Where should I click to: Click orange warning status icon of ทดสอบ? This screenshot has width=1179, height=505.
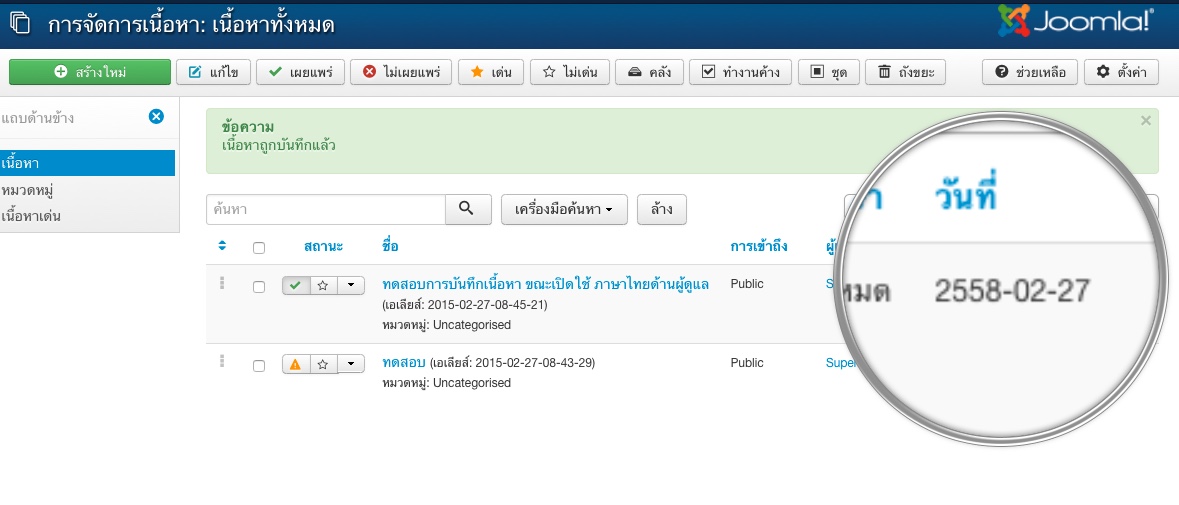pyautogui.click(x=296, y=364)
